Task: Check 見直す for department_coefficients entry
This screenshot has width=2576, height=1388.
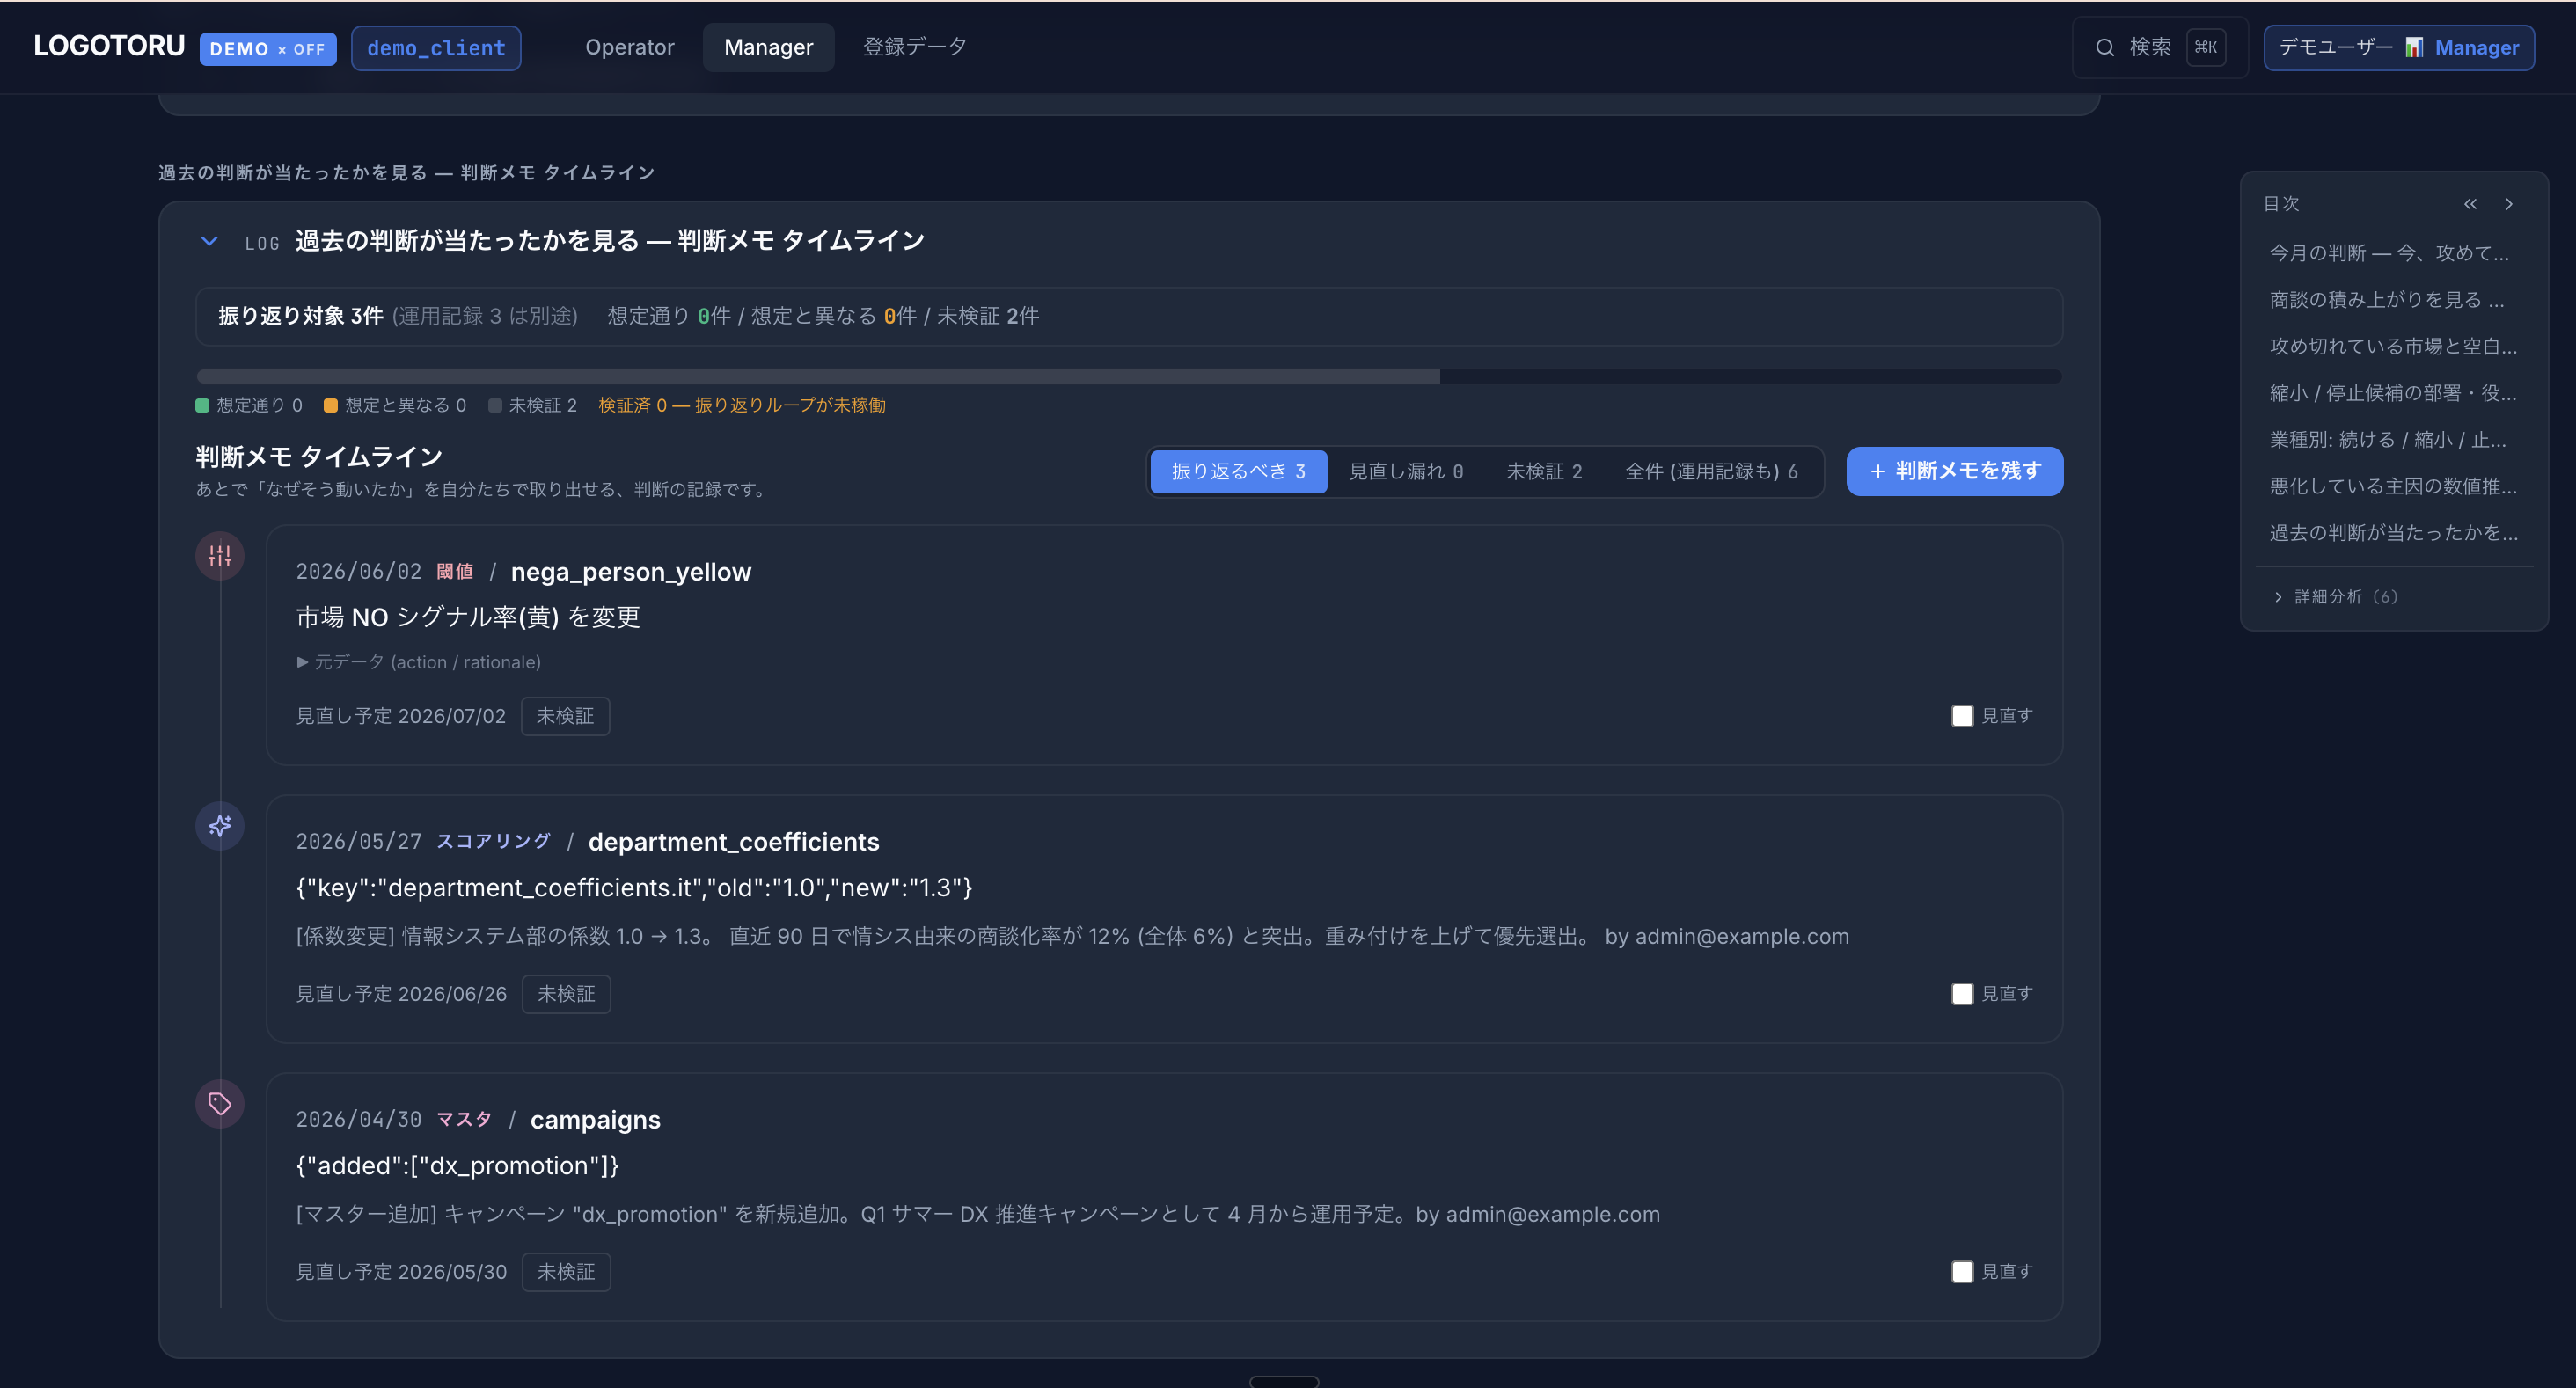Action: pyautogui.click(x=1962, y=994)
